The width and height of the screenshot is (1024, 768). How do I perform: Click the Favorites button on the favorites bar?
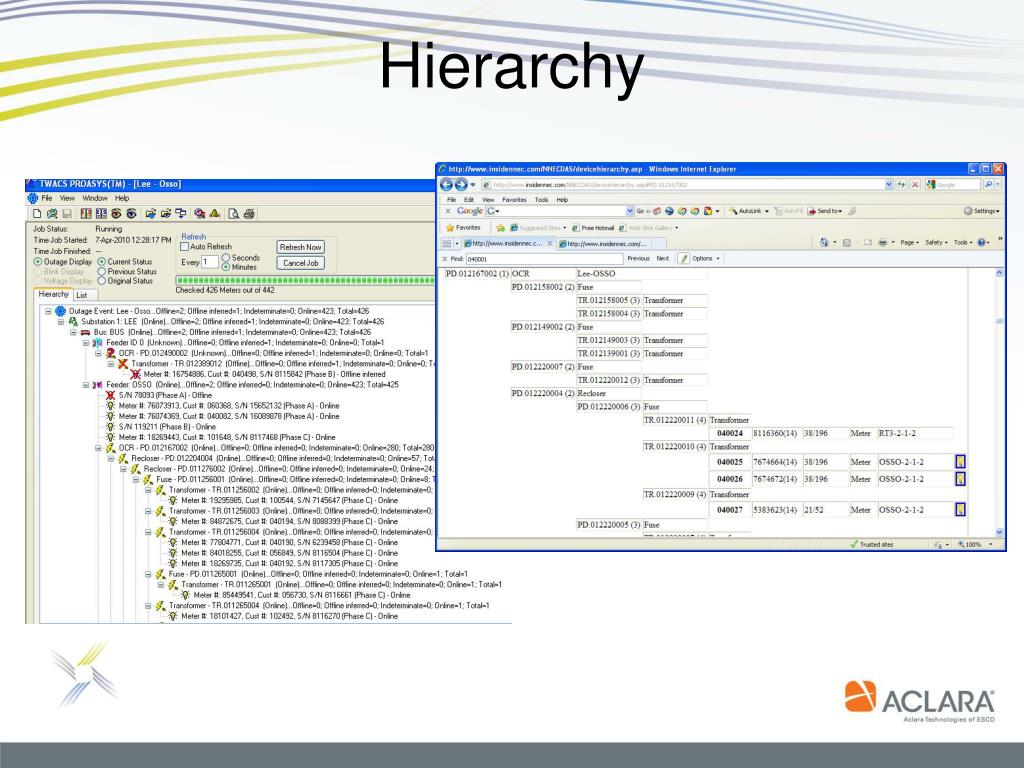coord(463,228)
